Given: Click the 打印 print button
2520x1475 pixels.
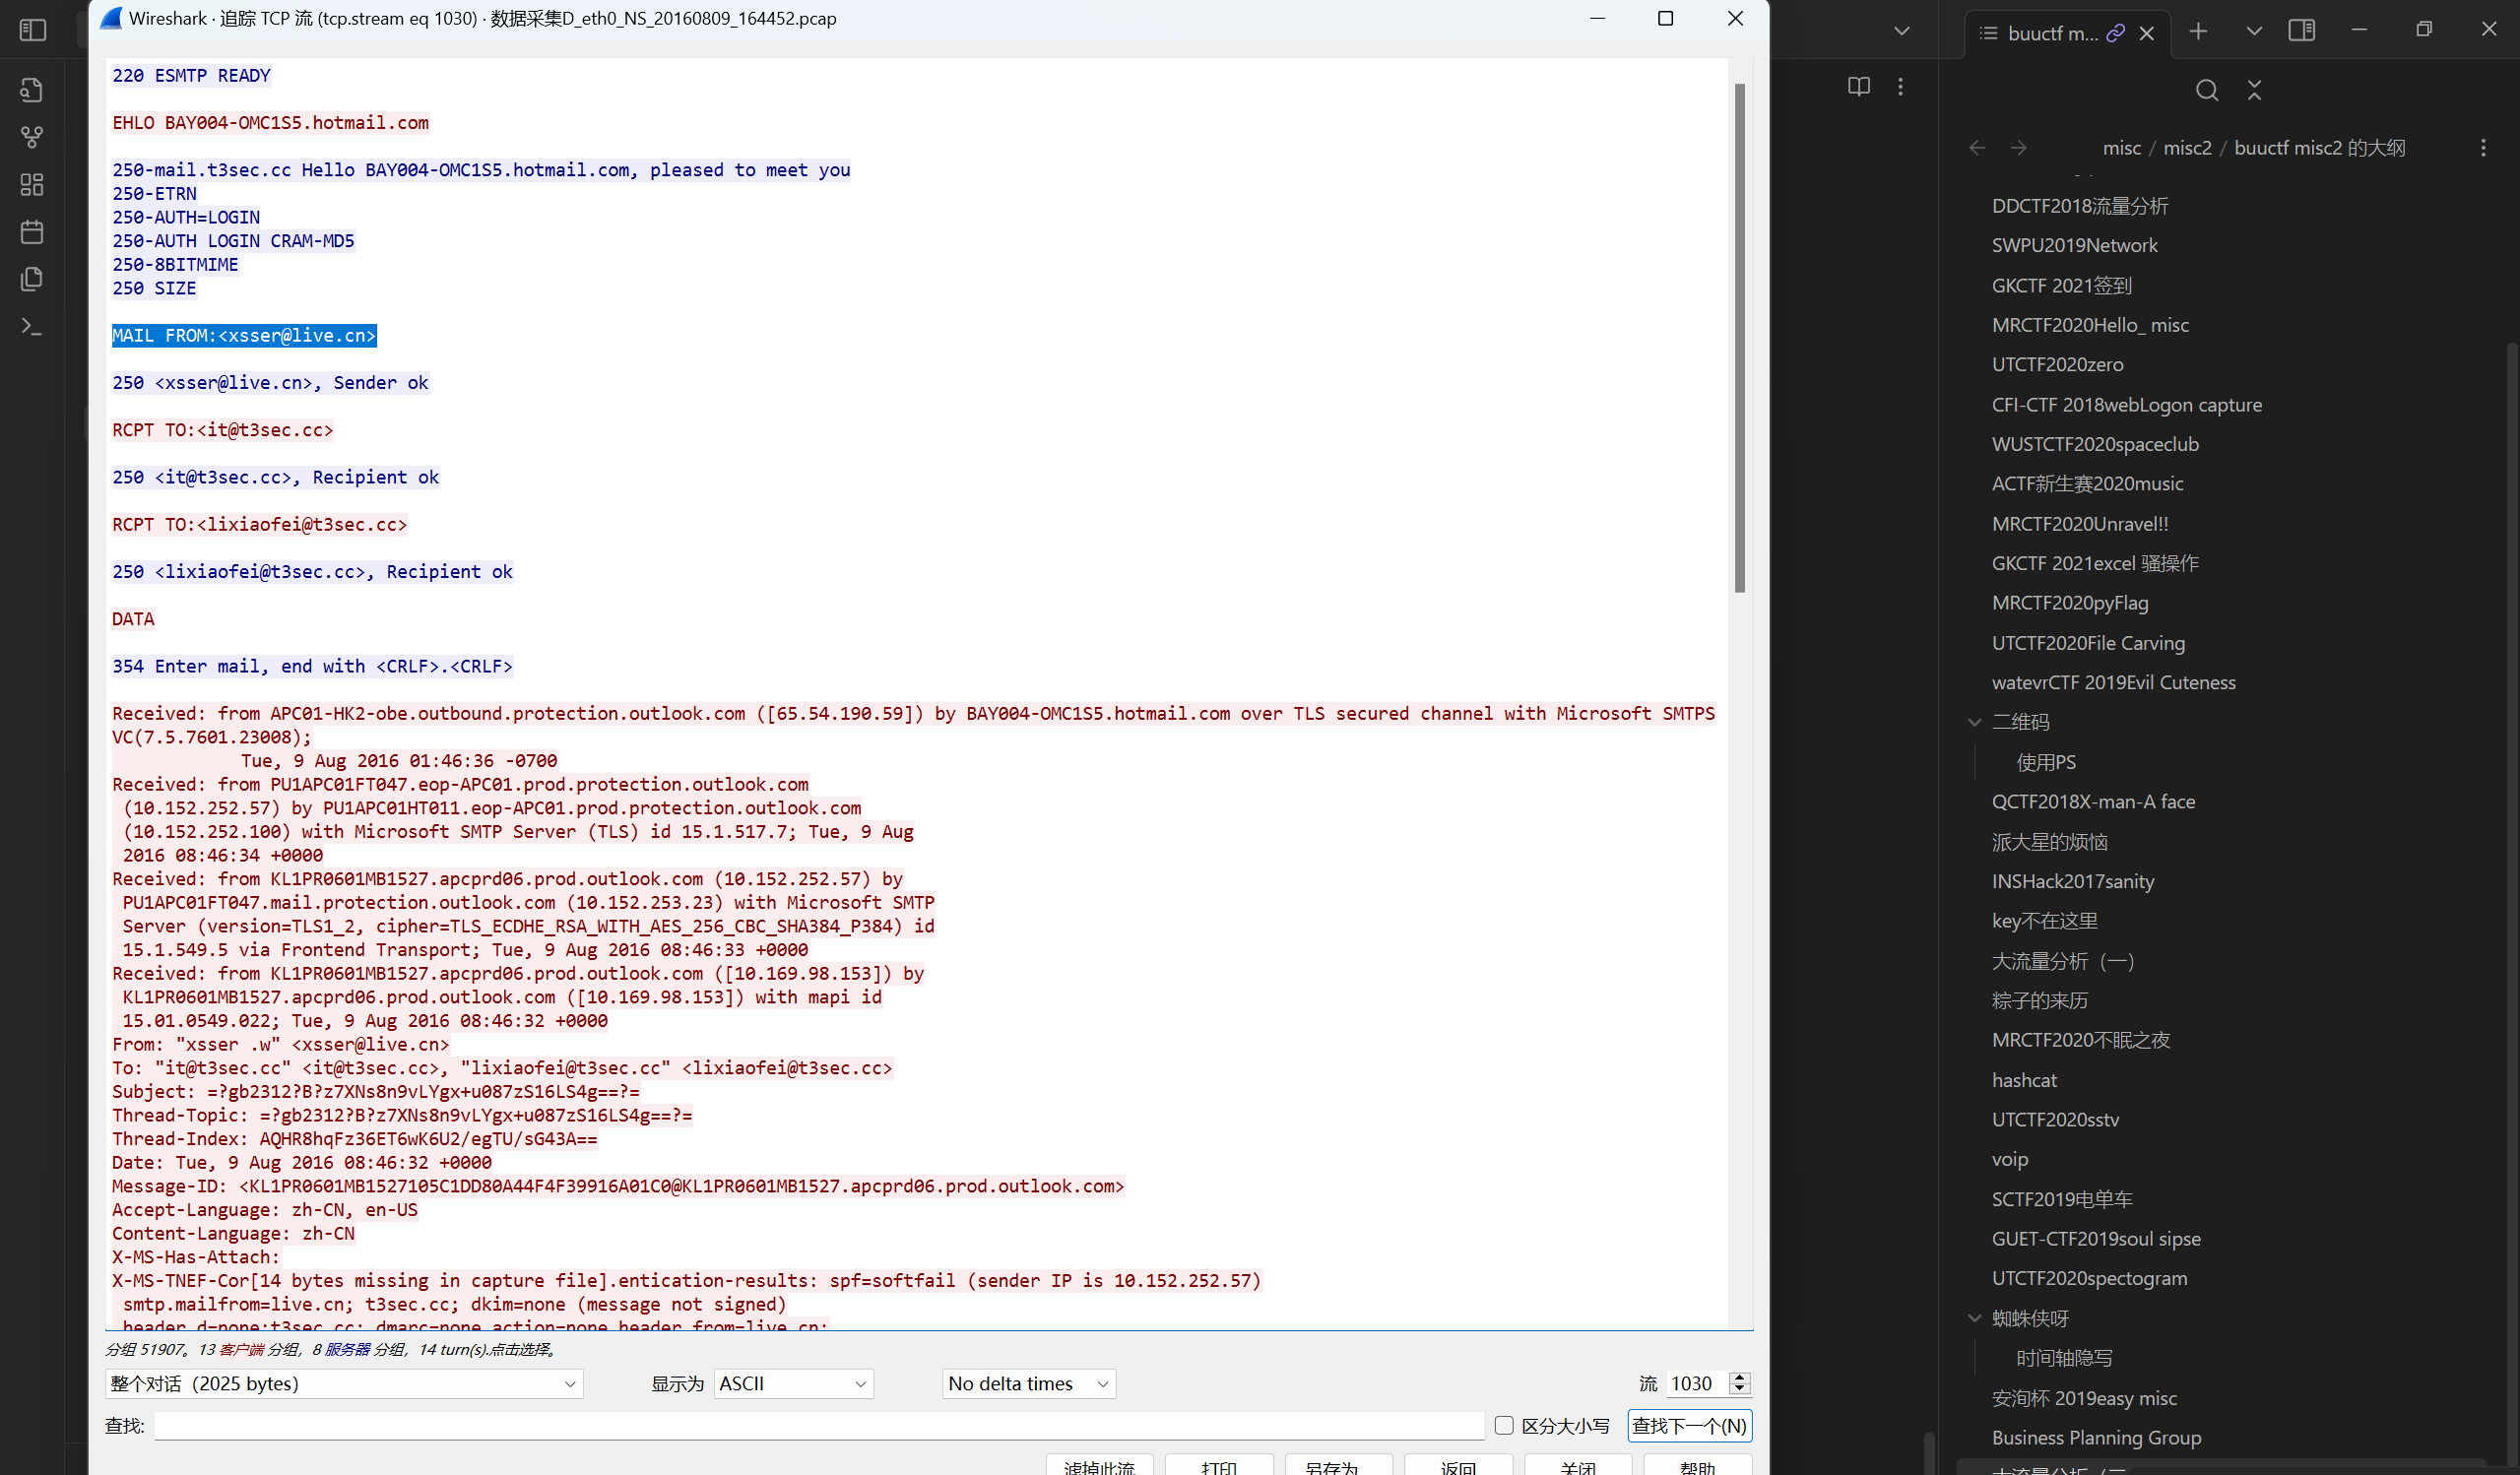Looking at the screenshot, I should point(1219,1467).
